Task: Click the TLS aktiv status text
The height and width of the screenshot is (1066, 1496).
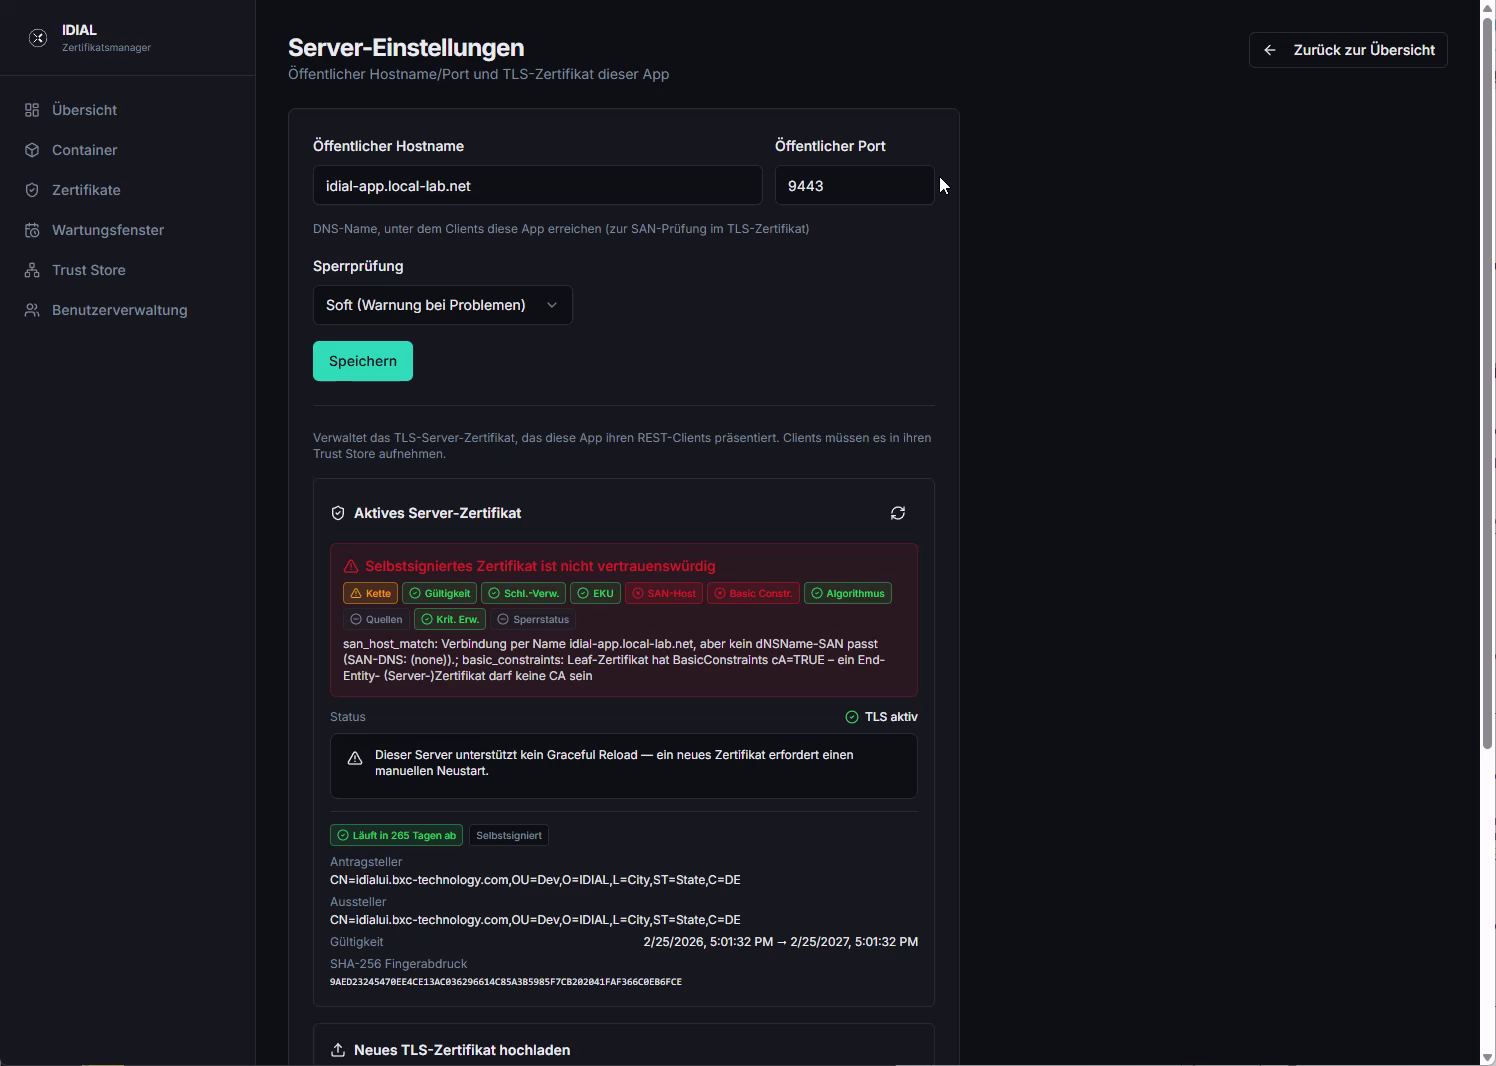Action: (x=891, y=717)
